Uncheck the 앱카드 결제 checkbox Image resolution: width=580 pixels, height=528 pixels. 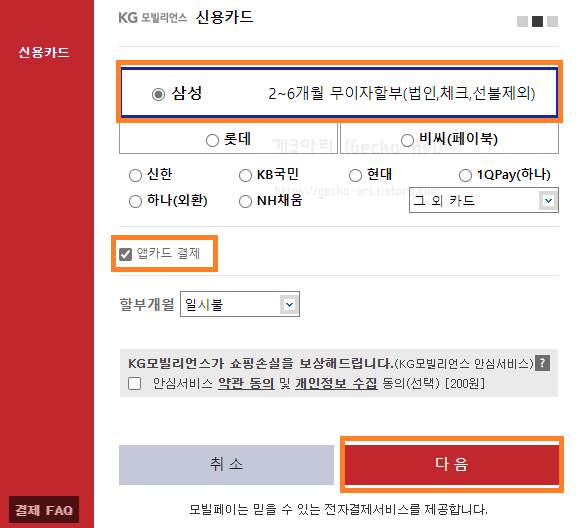(x=125, y=254)
